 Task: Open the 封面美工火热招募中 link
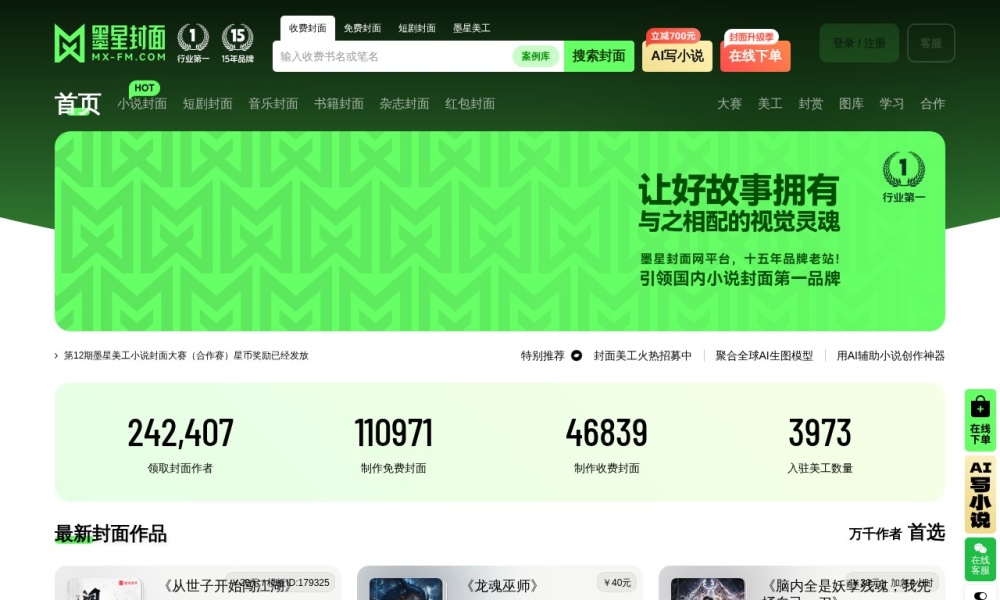pyautogui.click(x=643, y=356)
